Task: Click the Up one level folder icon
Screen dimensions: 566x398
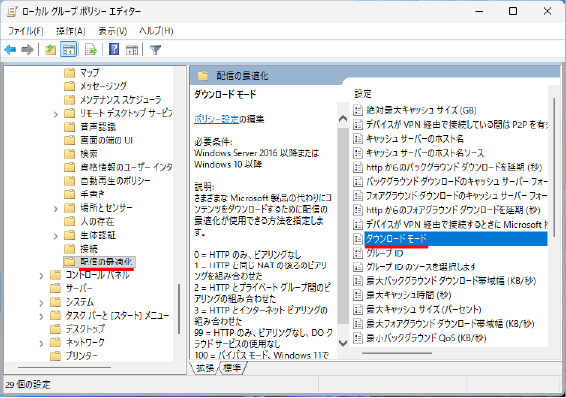Action: (50, 49)
